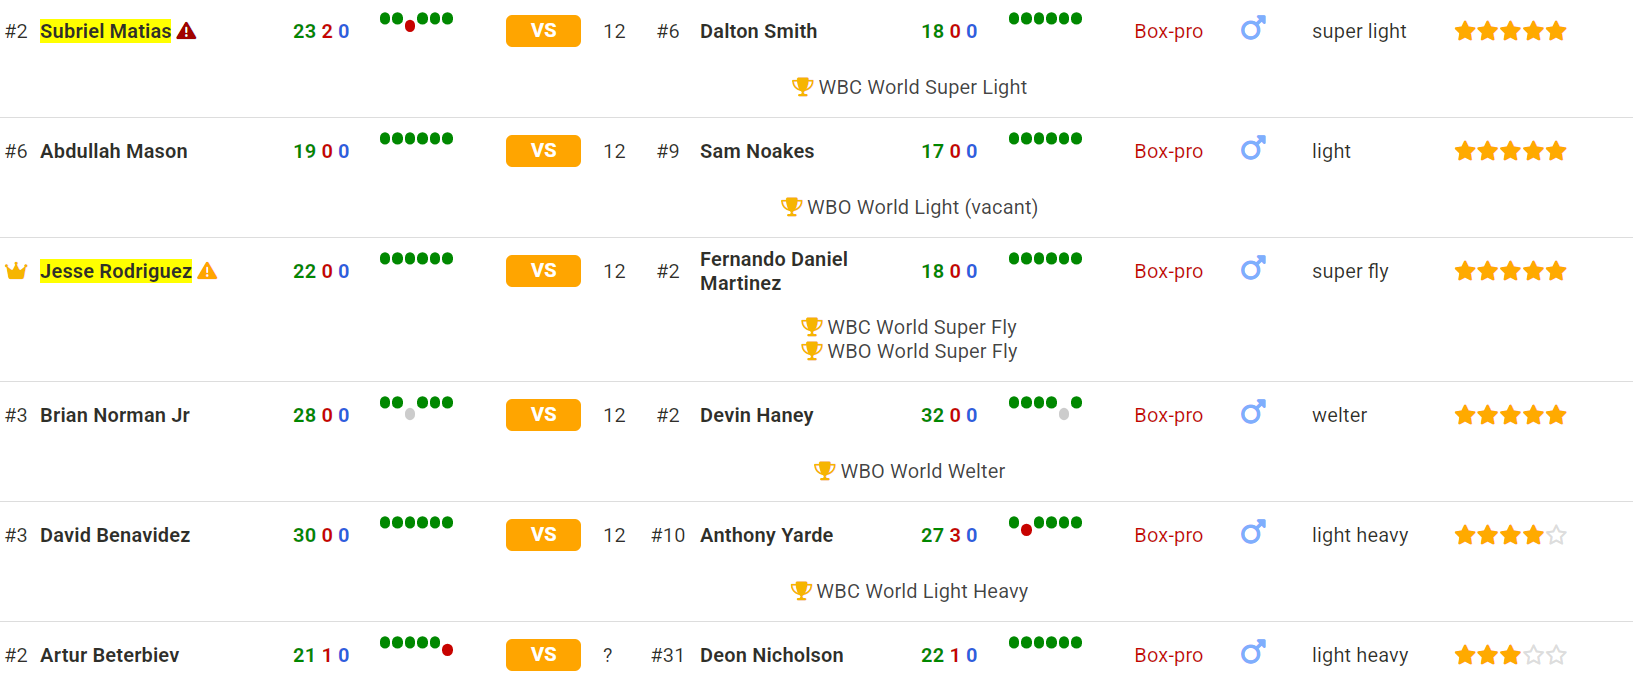Click the VS button for Norman Jr vs Haney
1633x694 pixels.
point(543,415)
